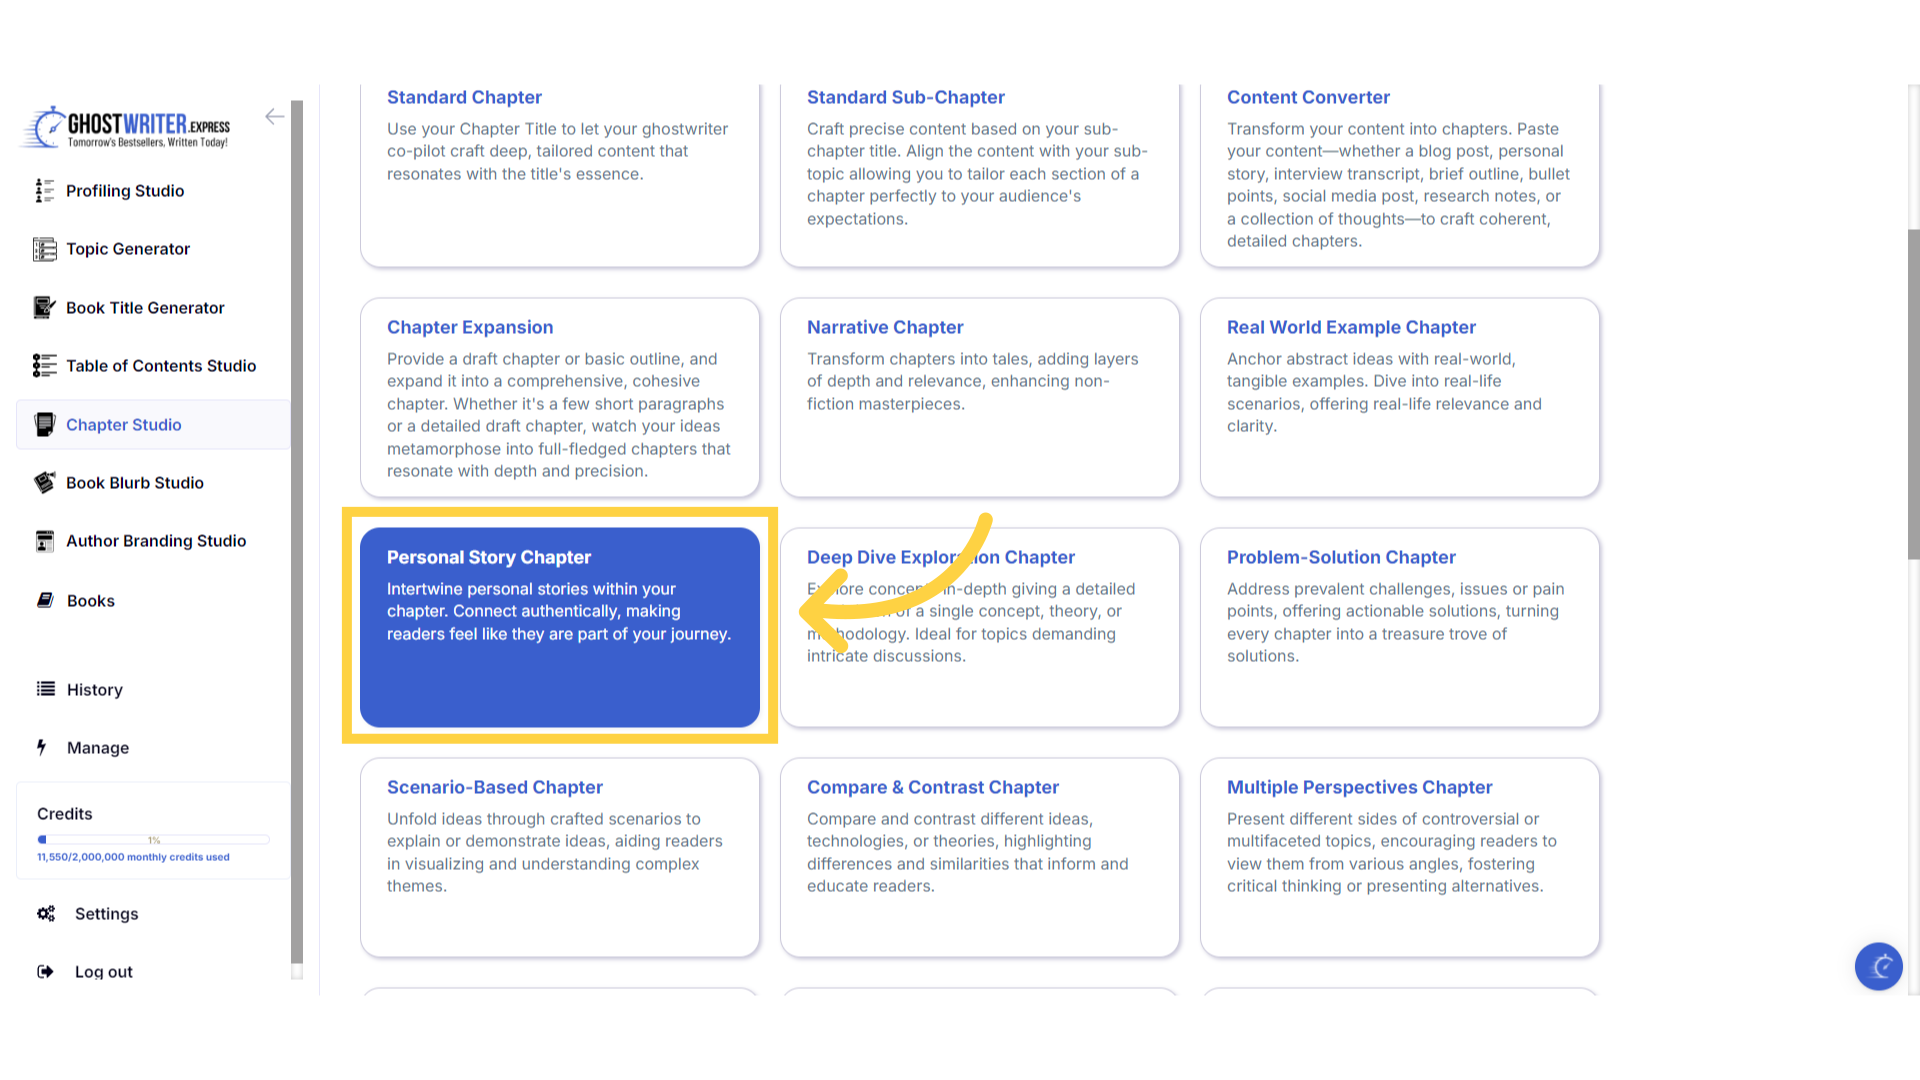Click the Book Title Generator icon
This screenshot has height=1080, width=1920.
pos(44,308)
